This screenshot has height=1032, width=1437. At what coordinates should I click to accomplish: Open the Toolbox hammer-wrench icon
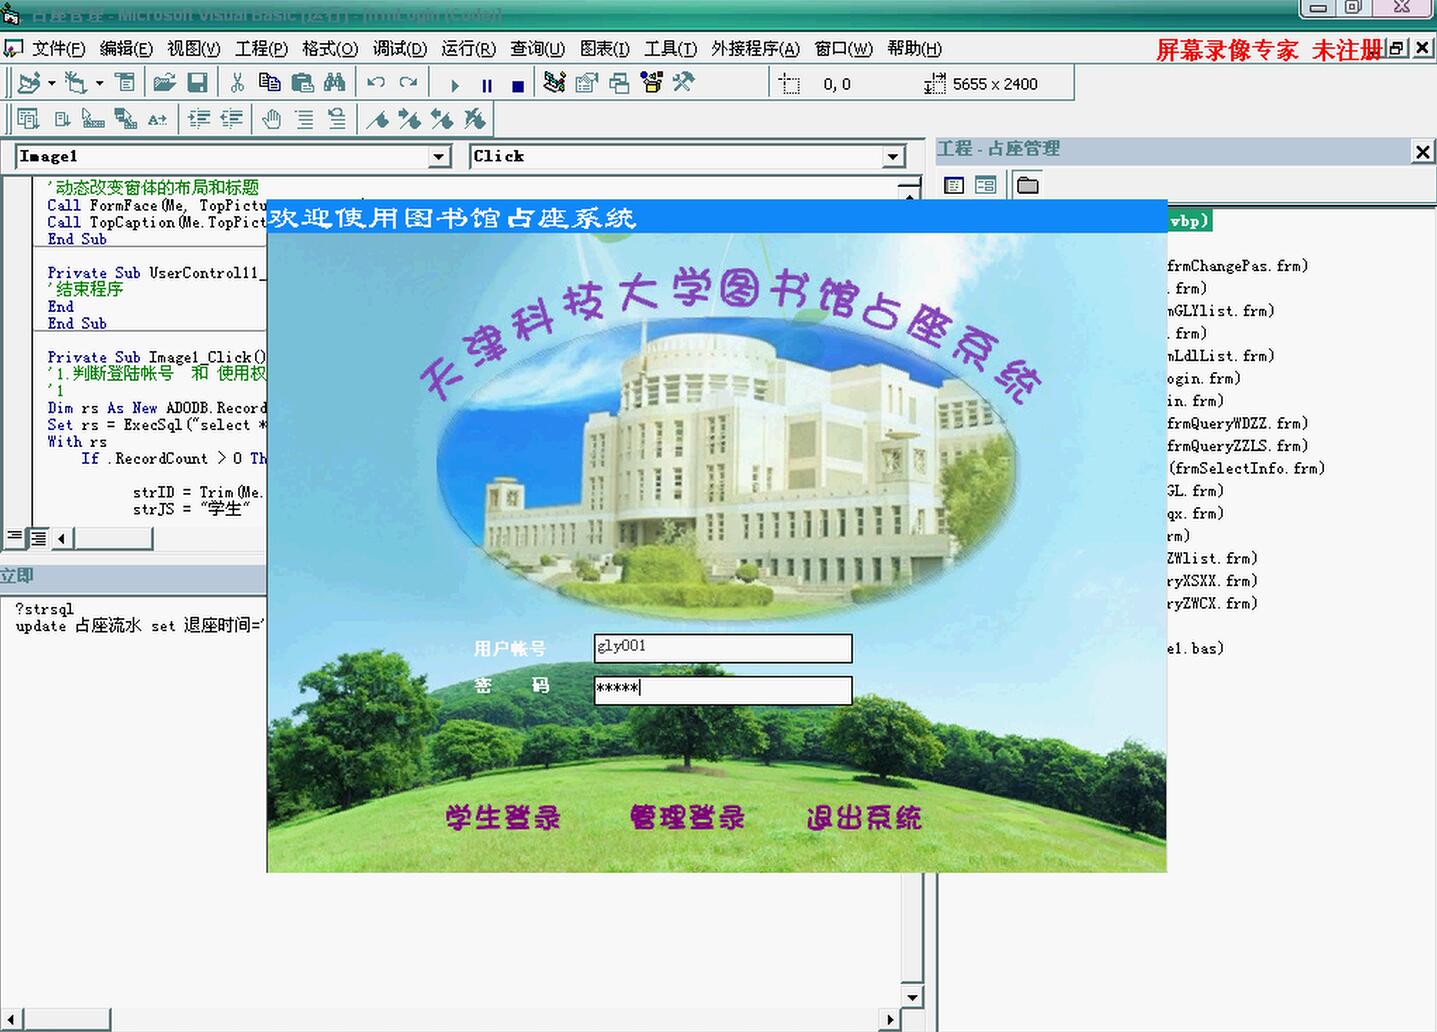(x=684, y=84)
